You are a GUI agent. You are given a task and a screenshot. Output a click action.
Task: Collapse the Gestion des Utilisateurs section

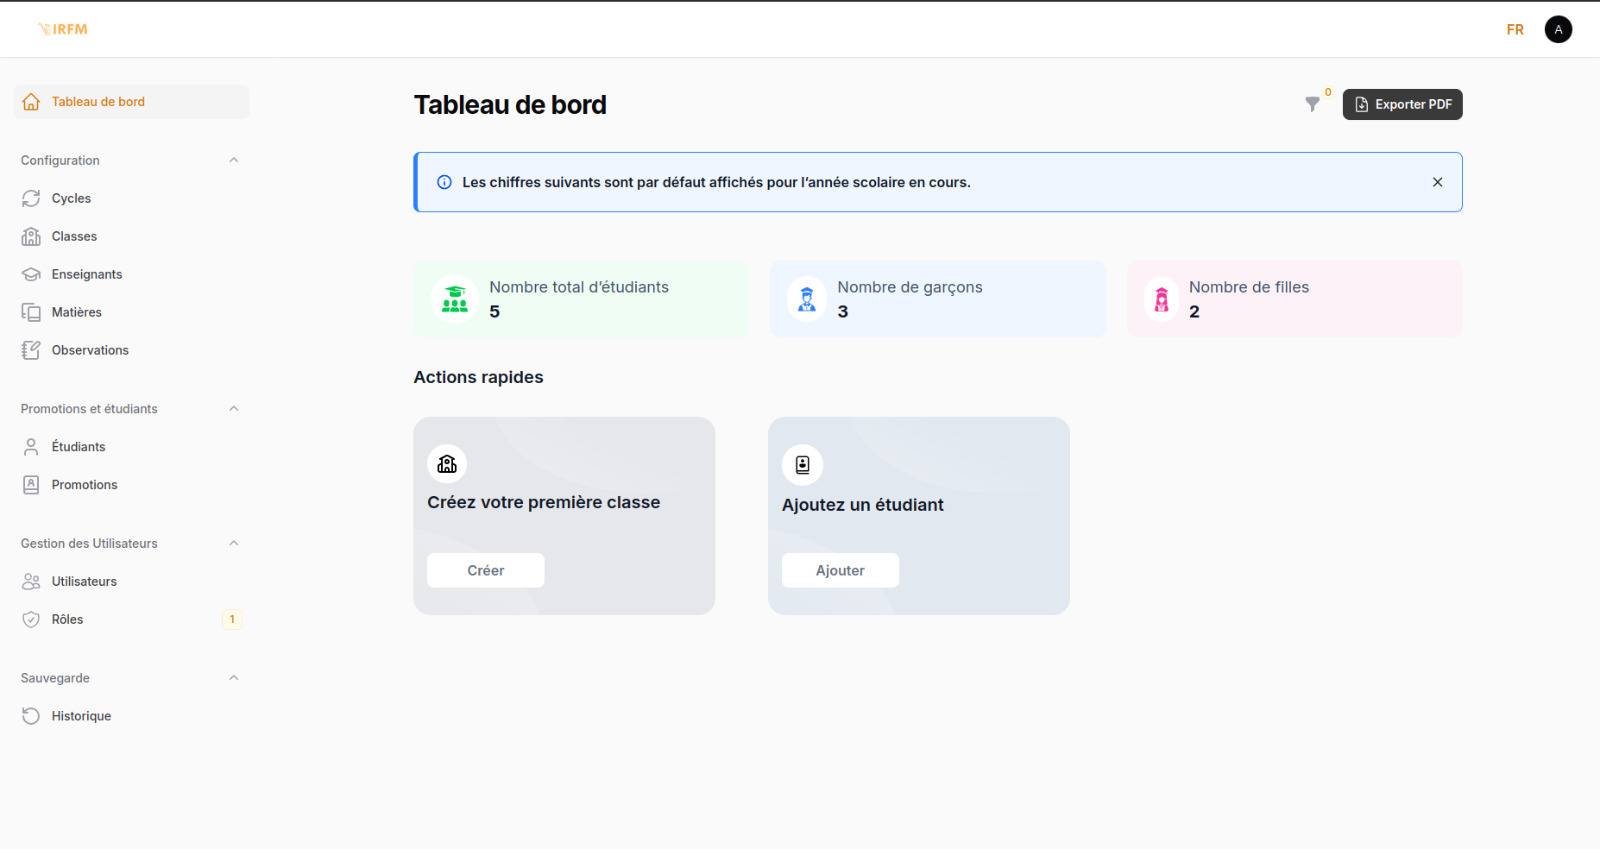pos(234,543)
